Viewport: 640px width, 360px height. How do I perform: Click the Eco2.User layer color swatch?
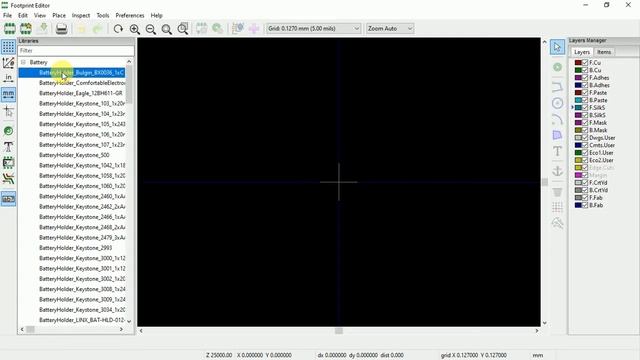578,160
